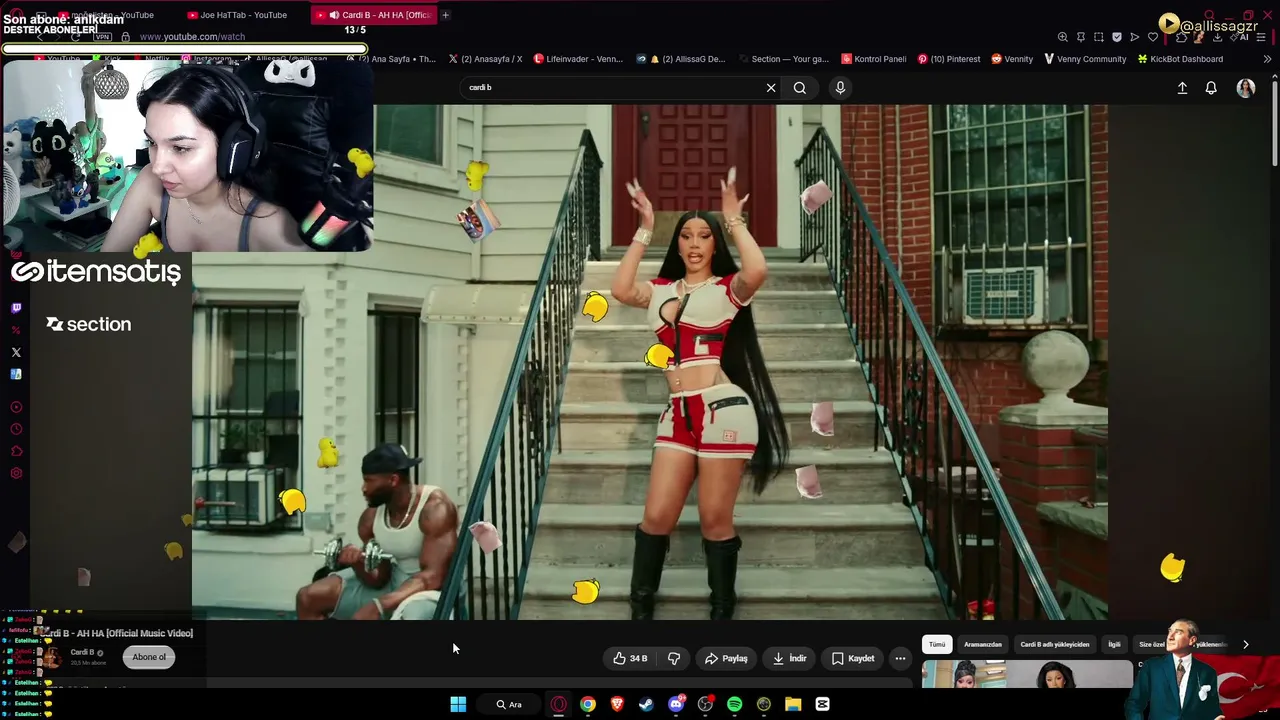
Task: Open Steam from the taskbar
Action: (x=646, y=704)
